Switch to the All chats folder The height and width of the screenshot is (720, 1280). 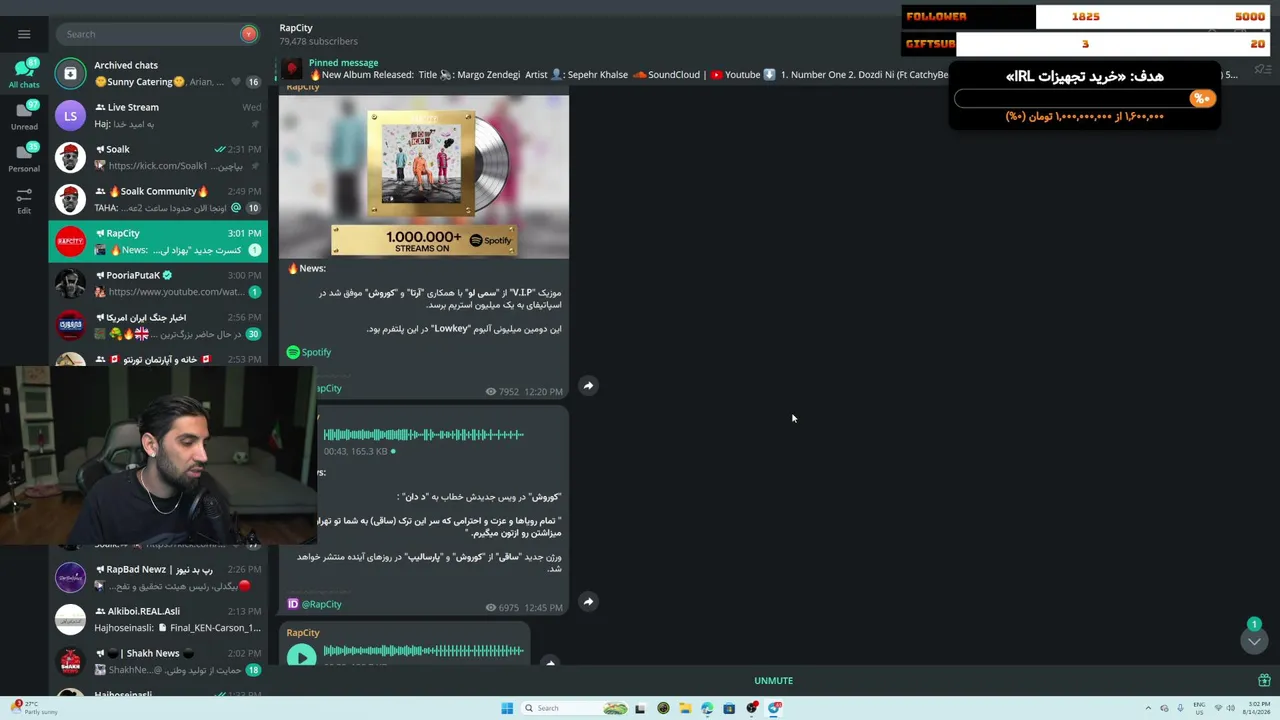point(24,74)
